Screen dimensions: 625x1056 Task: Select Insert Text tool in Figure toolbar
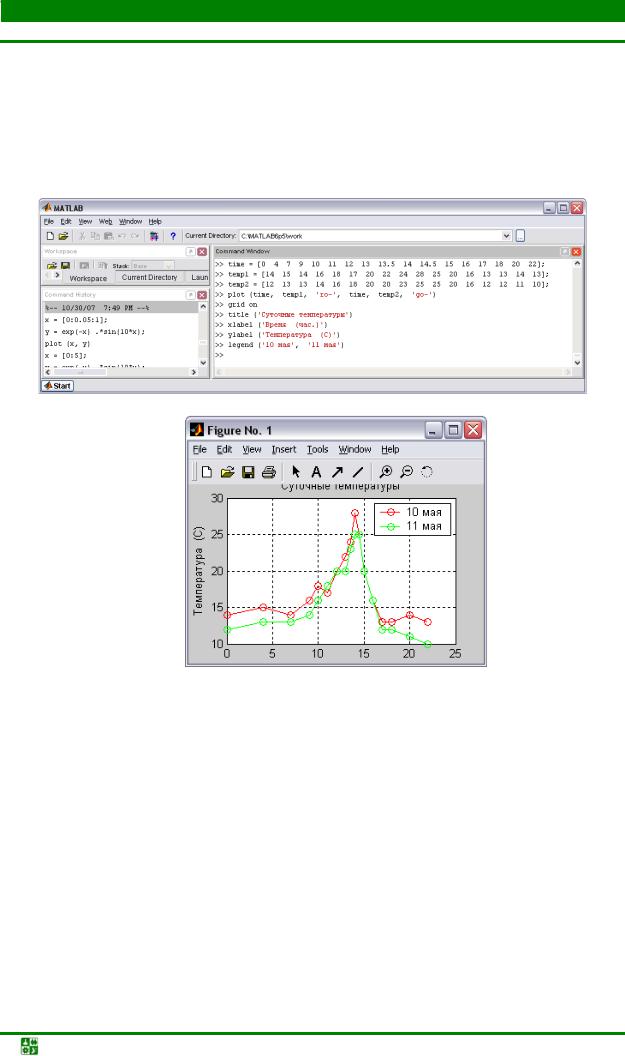[316, 472]
